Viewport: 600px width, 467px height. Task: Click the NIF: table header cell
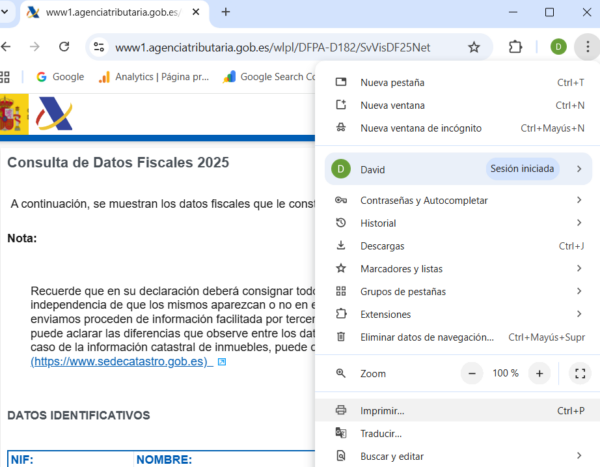click(71, 459)
